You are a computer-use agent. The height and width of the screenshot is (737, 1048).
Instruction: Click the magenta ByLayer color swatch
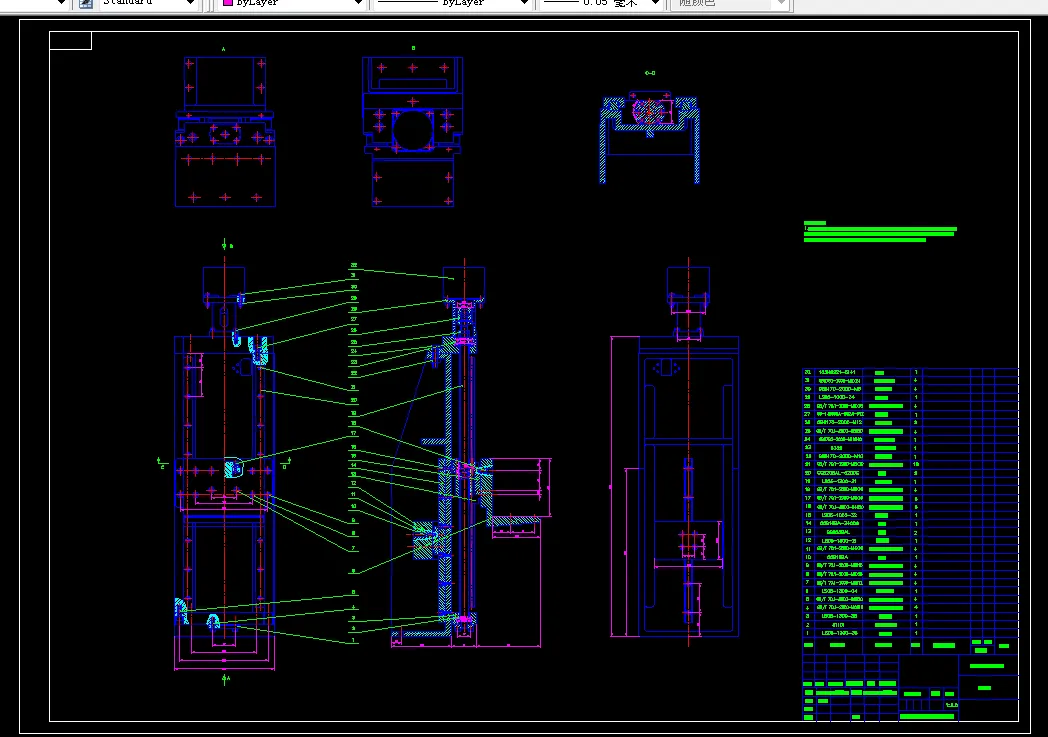[228, 3]
